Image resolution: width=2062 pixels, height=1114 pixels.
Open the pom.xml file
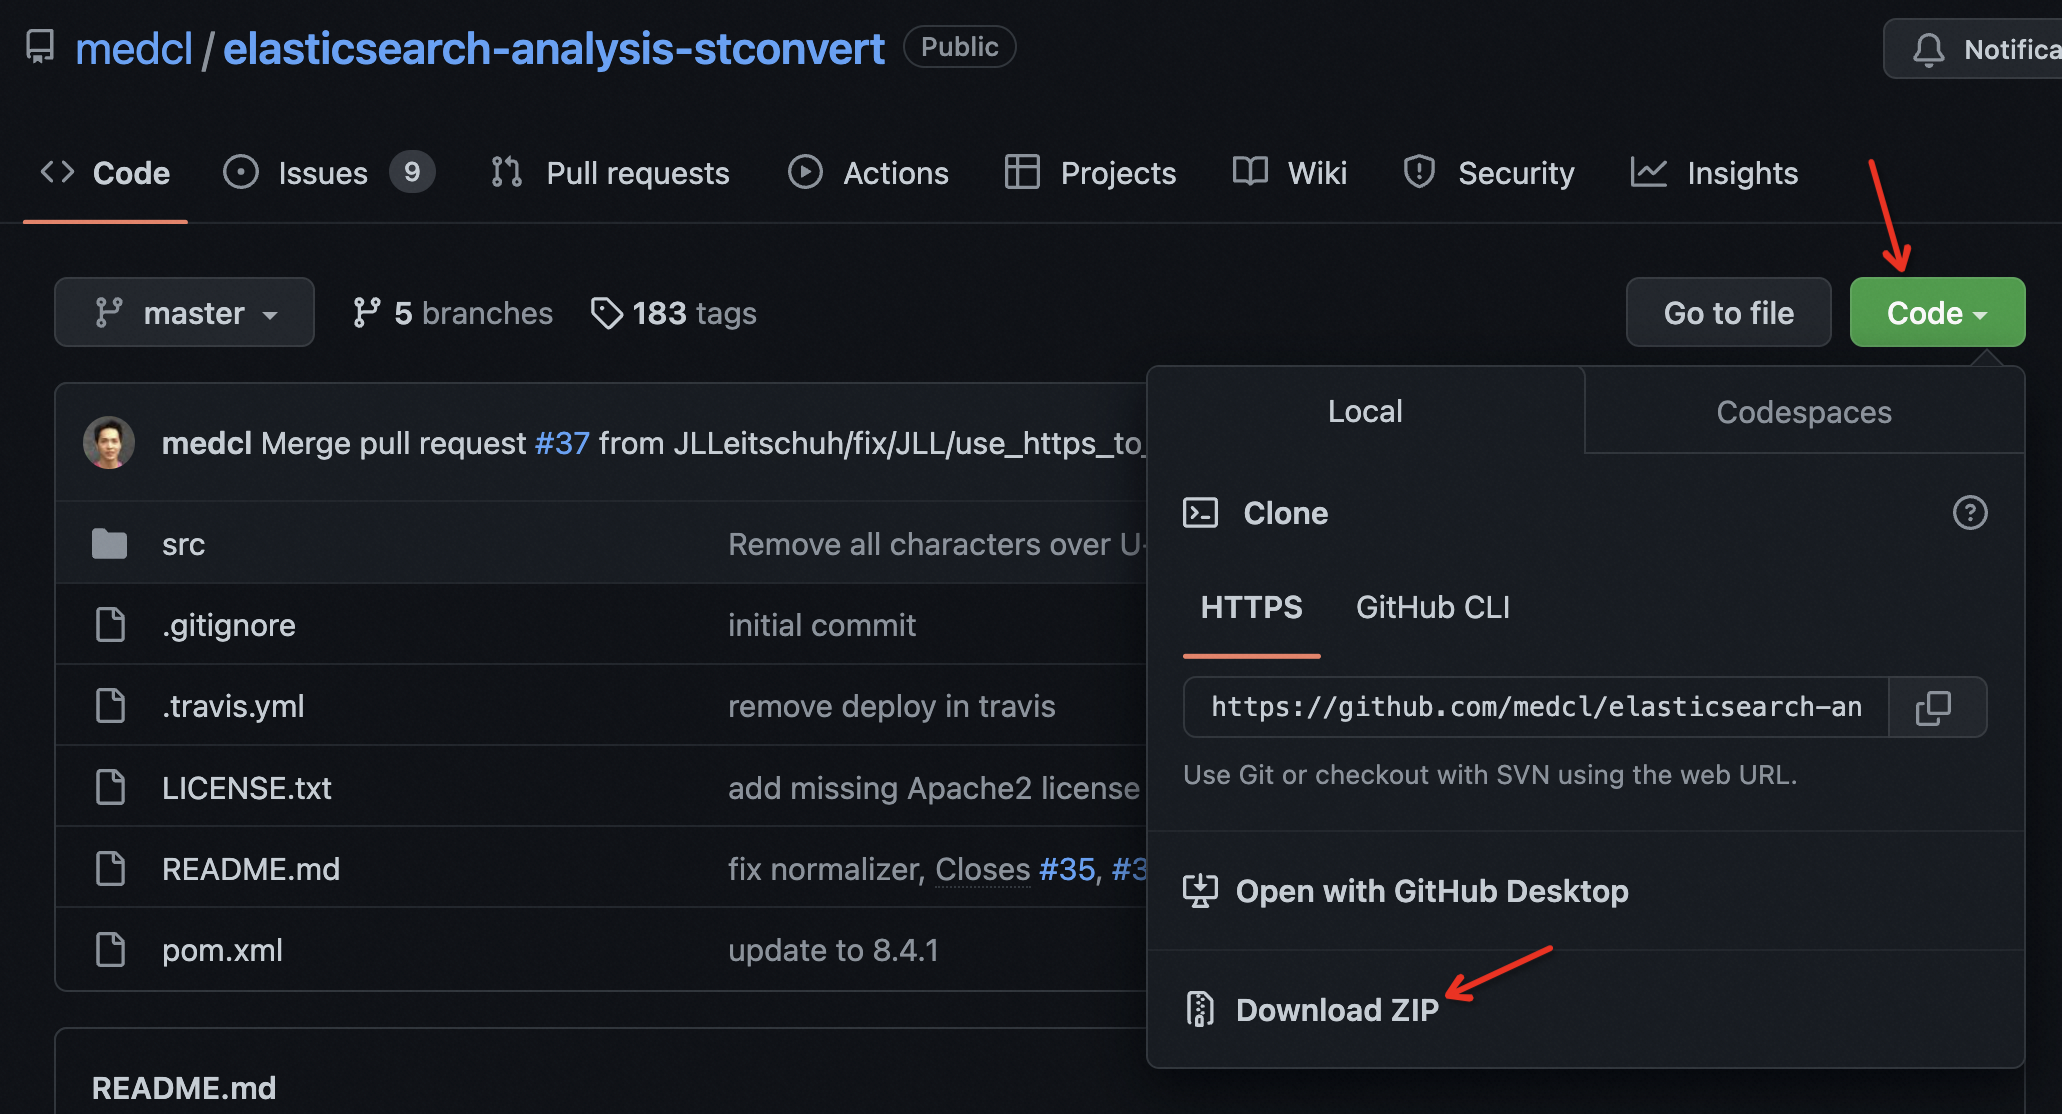point(222,950)
